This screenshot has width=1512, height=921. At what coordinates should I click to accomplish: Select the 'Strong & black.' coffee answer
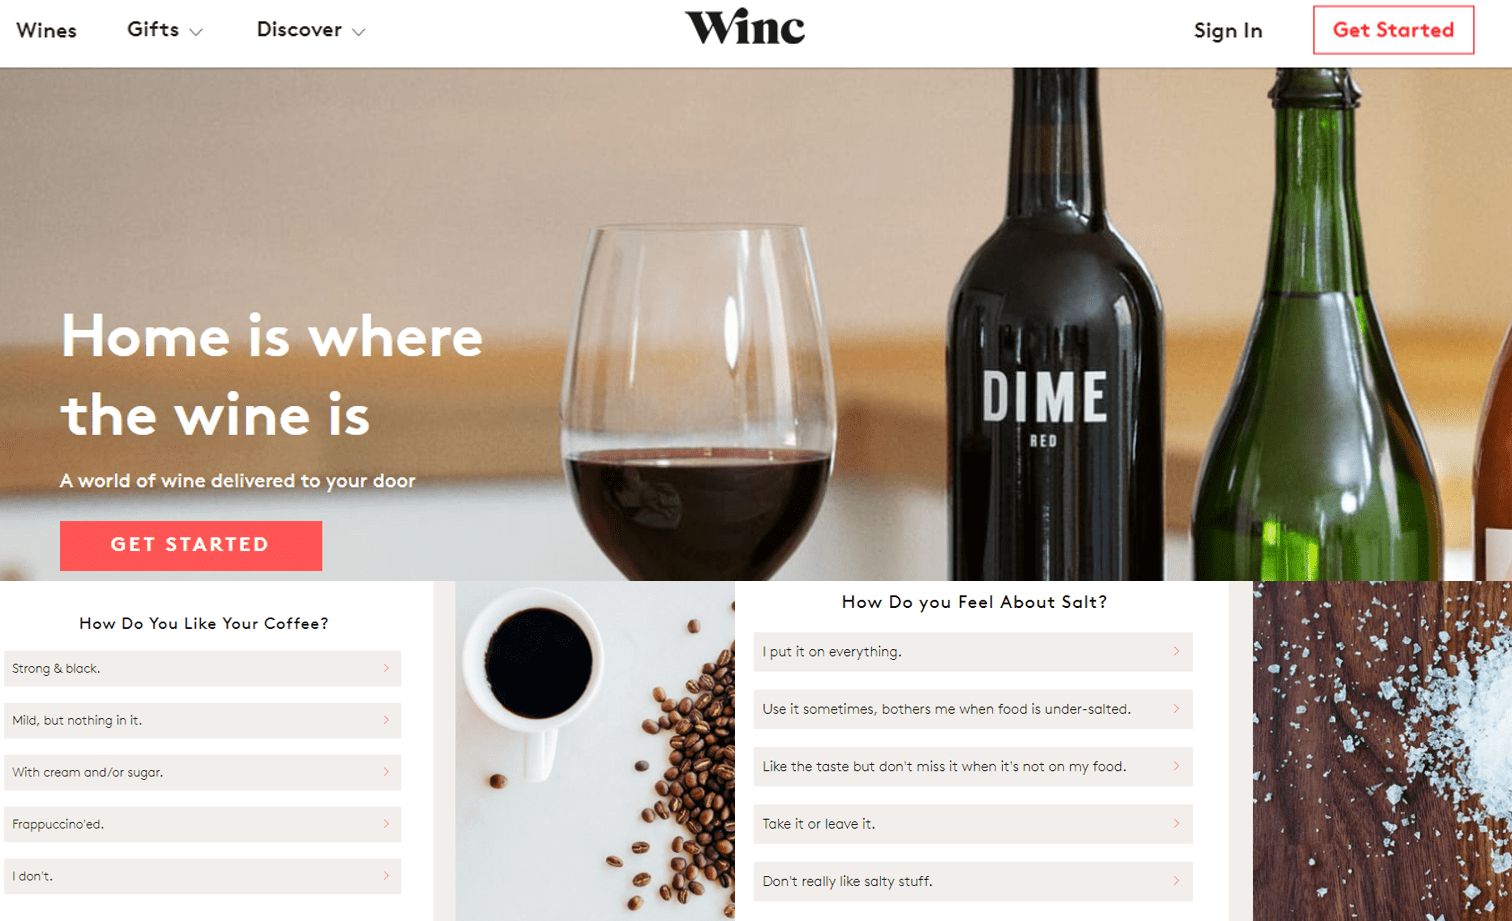tap(203, 668)
